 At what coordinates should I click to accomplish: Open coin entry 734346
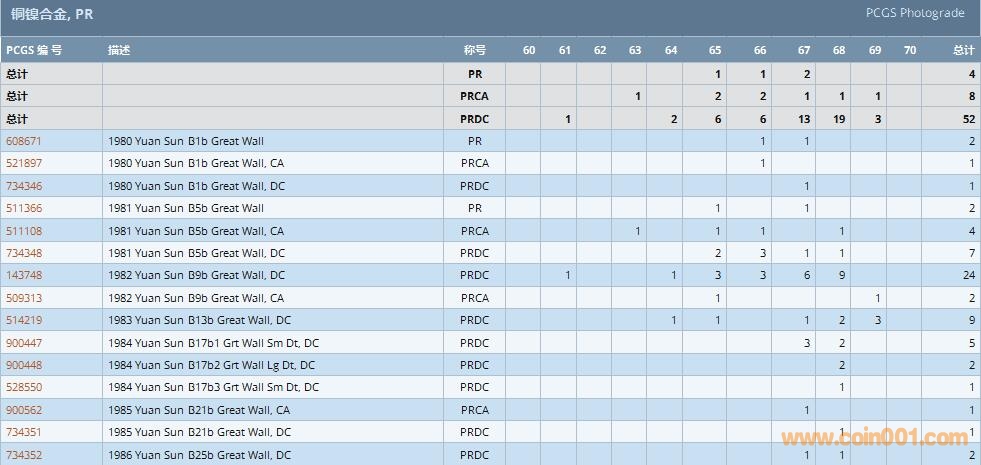[24, 186]
